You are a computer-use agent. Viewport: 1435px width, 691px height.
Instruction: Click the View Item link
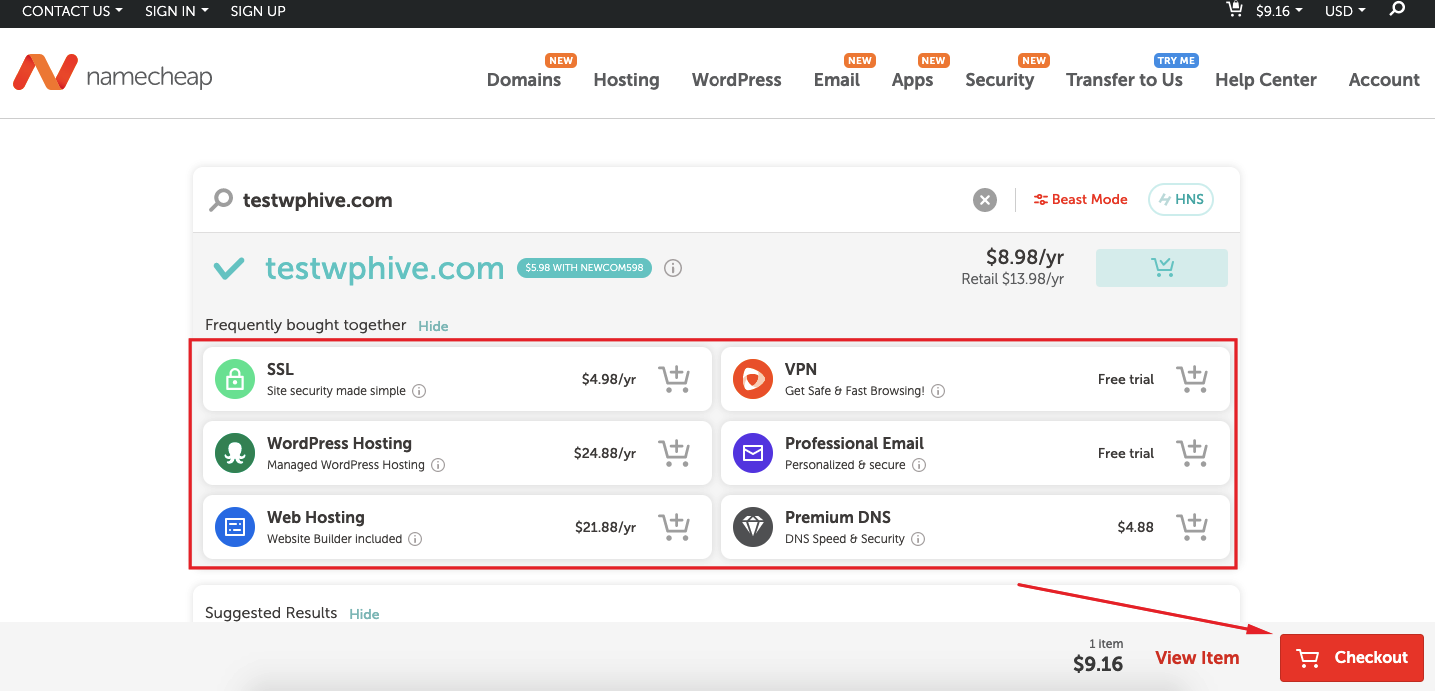pyautogui.click(x=1197, y=657)
